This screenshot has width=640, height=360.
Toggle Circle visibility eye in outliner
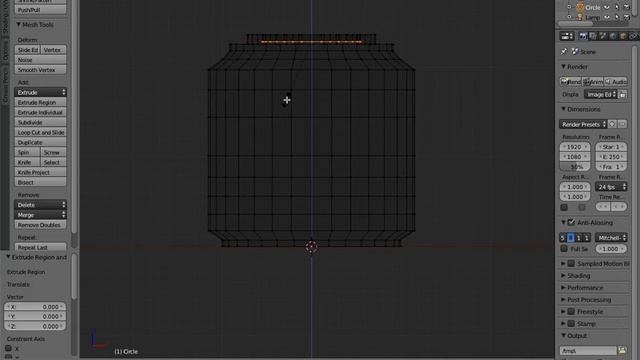coord(607,7)
